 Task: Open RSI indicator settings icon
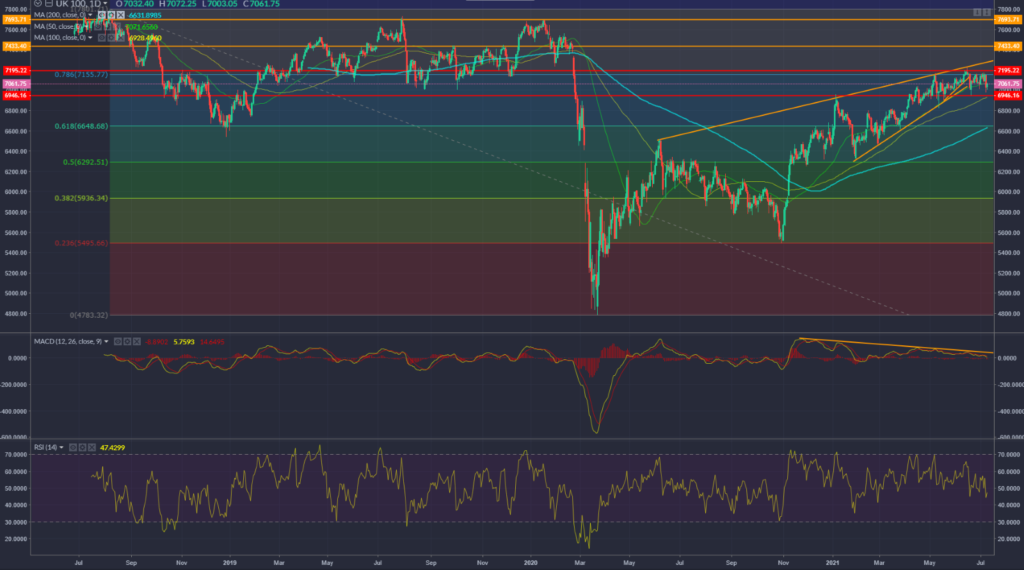click(x=82, y=447)
